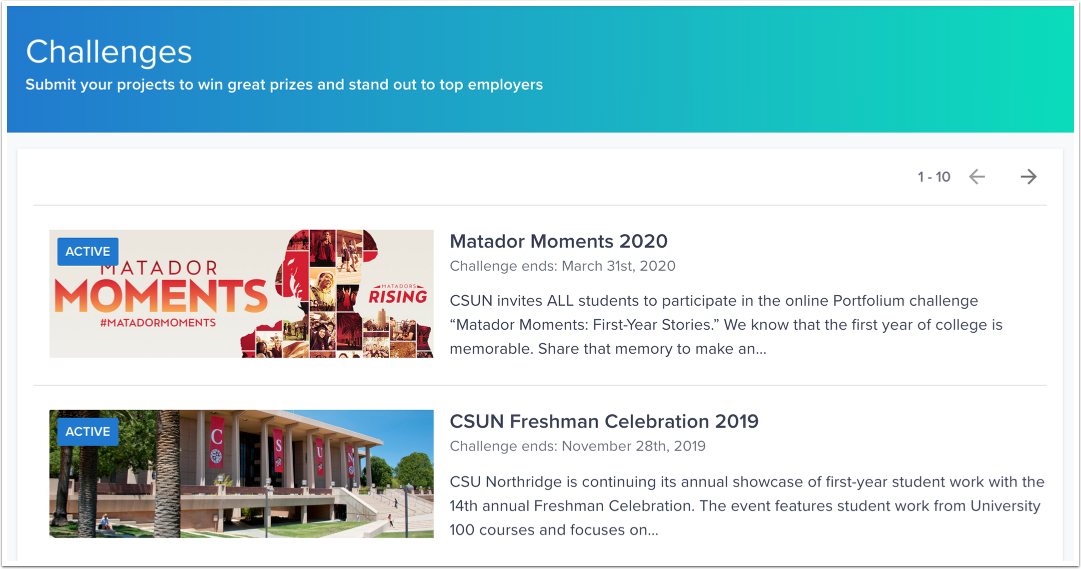The height and width of the screenshot is (569, 1081).
Task: Go to the next page of challenges
Action: click(x=1028, y=177)
